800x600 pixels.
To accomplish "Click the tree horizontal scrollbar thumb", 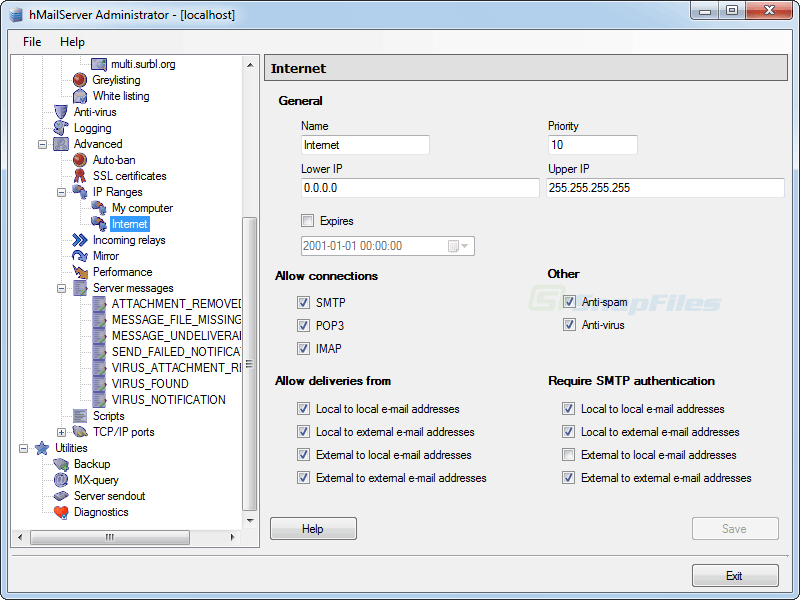I will pyautogui.click(x=110, y=537).
